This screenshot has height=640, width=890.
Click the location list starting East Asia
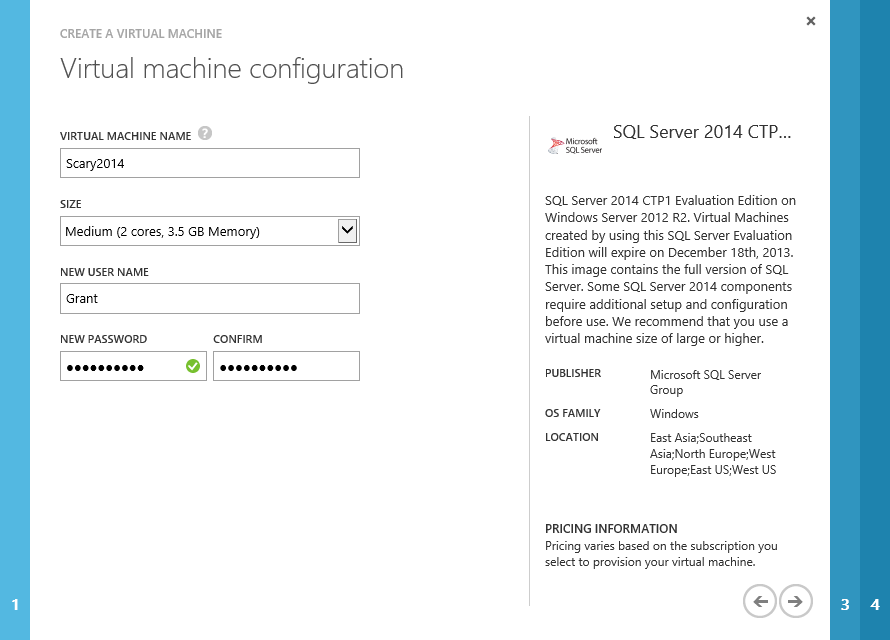713,454
